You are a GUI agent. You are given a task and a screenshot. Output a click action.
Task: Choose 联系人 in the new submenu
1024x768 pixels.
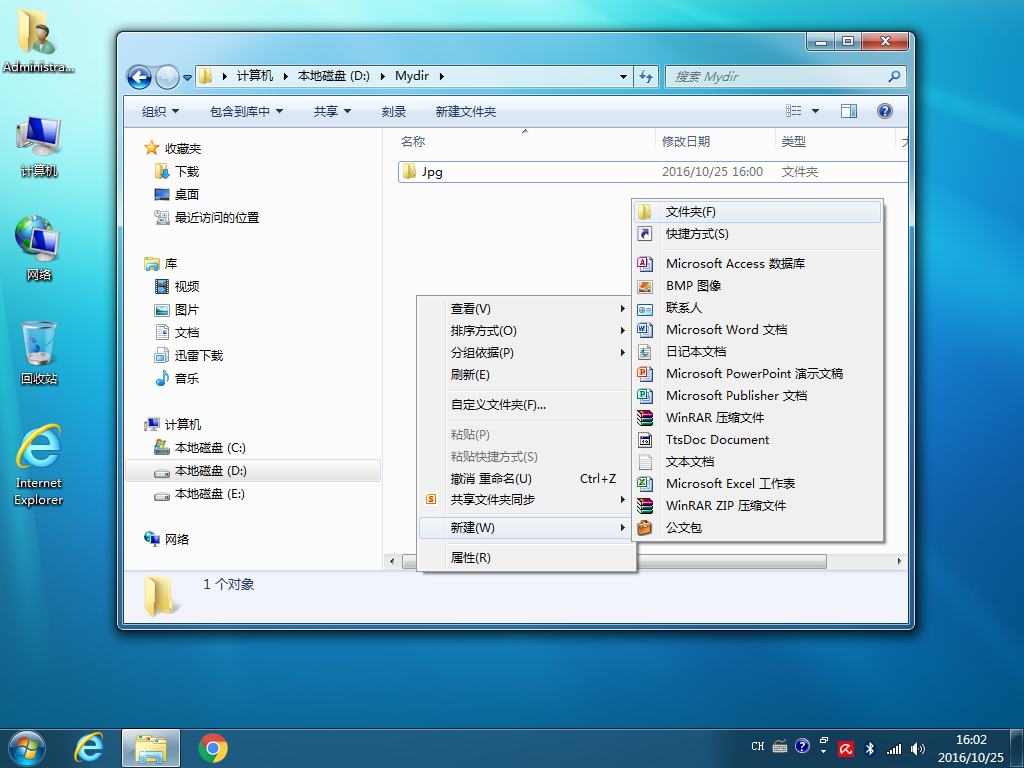coord(758,308)
